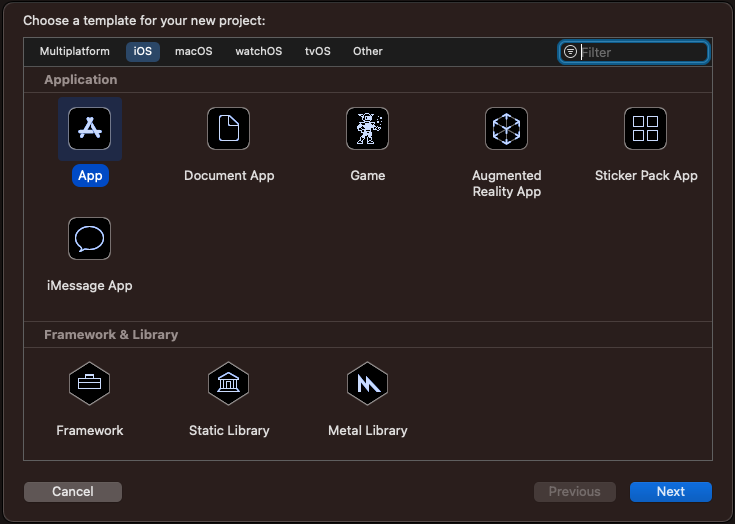Select the iOS platform tab
The height and width of the screenshot is (524, 735).
point(143,51)
